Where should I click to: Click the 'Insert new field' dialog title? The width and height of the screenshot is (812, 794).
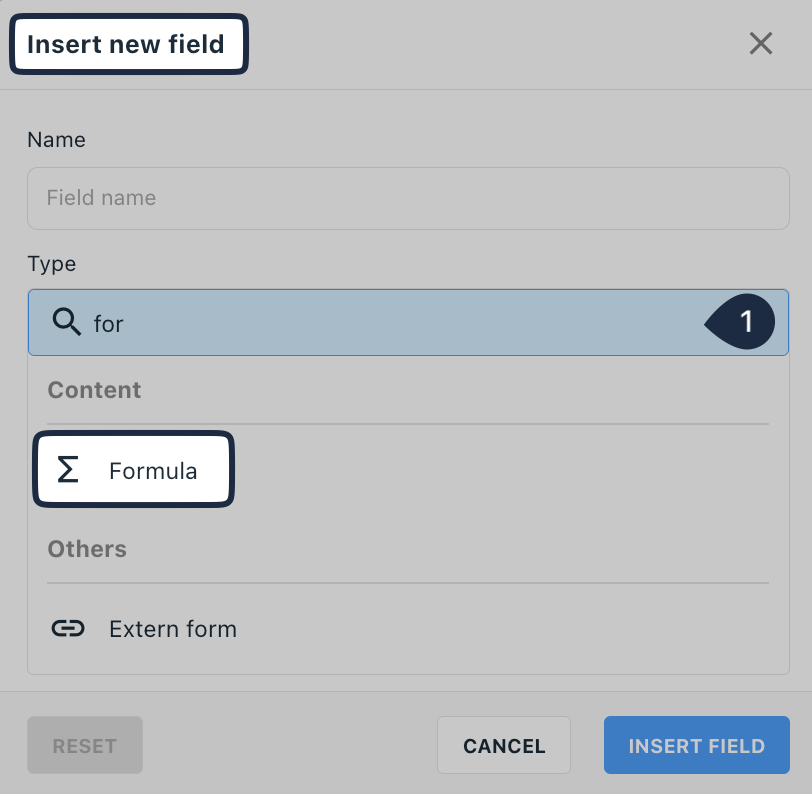pos(126,44)
